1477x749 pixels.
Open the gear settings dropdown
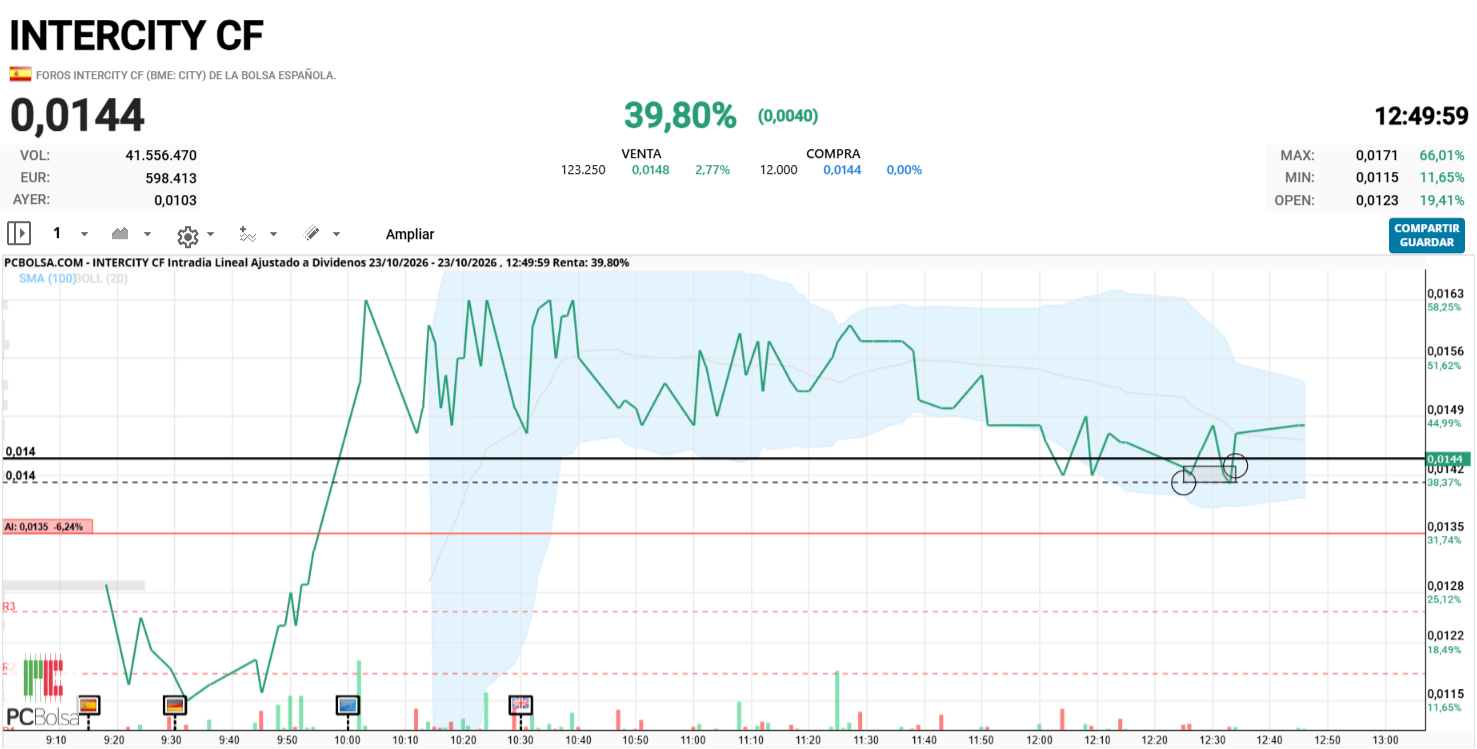(195, 235)
